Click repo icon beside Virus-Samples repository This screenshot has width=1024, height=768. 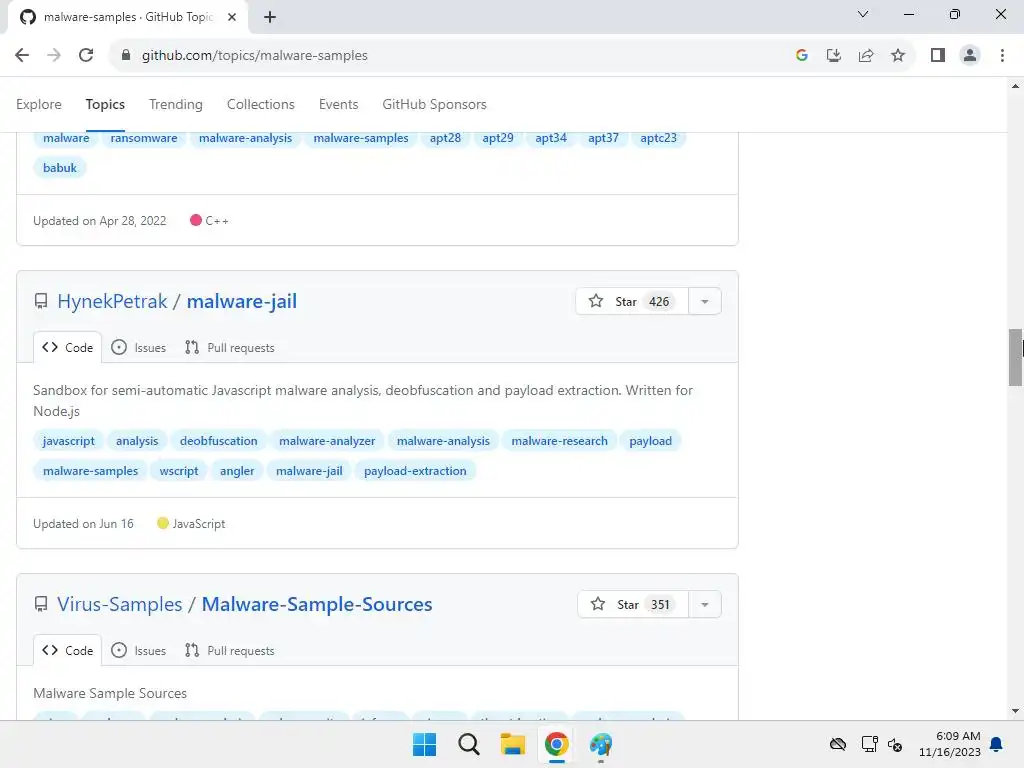click(40, 604)
